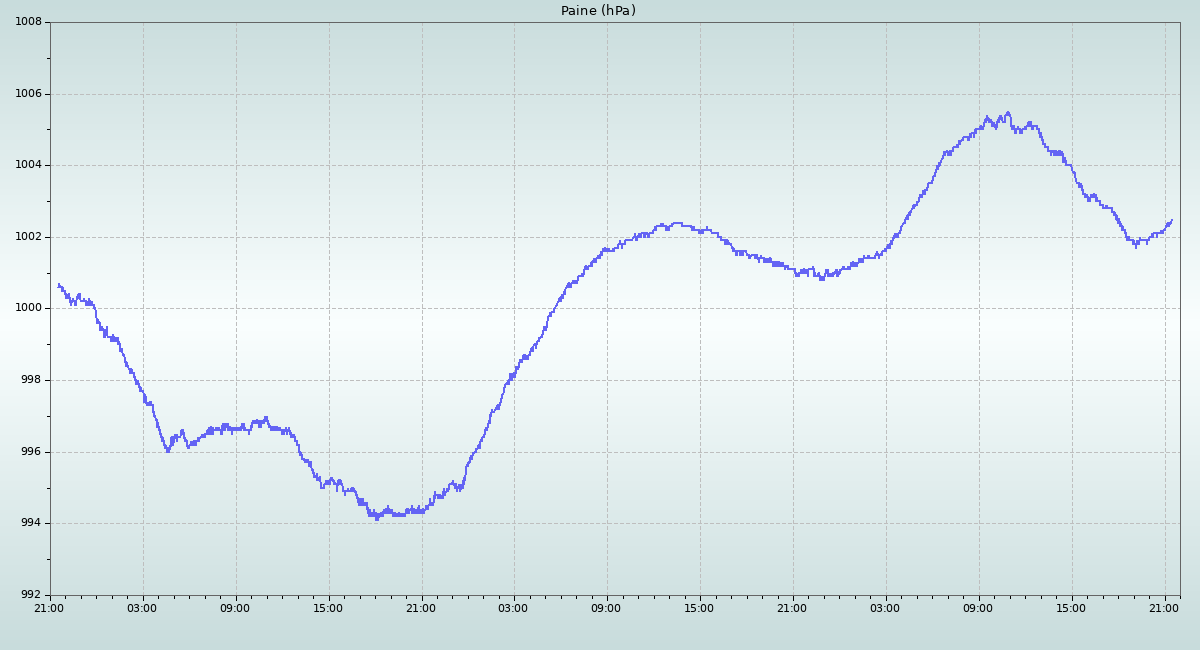Select the 998 y-axis label
The image size is (1200, 650).
31,380
